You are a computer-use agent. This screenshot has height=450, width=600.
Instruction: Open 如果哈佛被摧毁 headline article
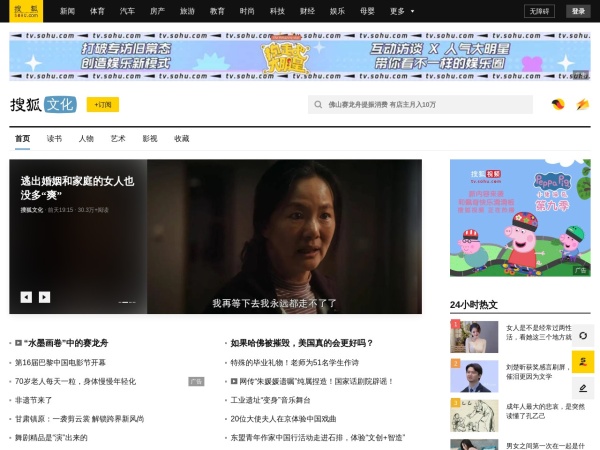point(302,343)
